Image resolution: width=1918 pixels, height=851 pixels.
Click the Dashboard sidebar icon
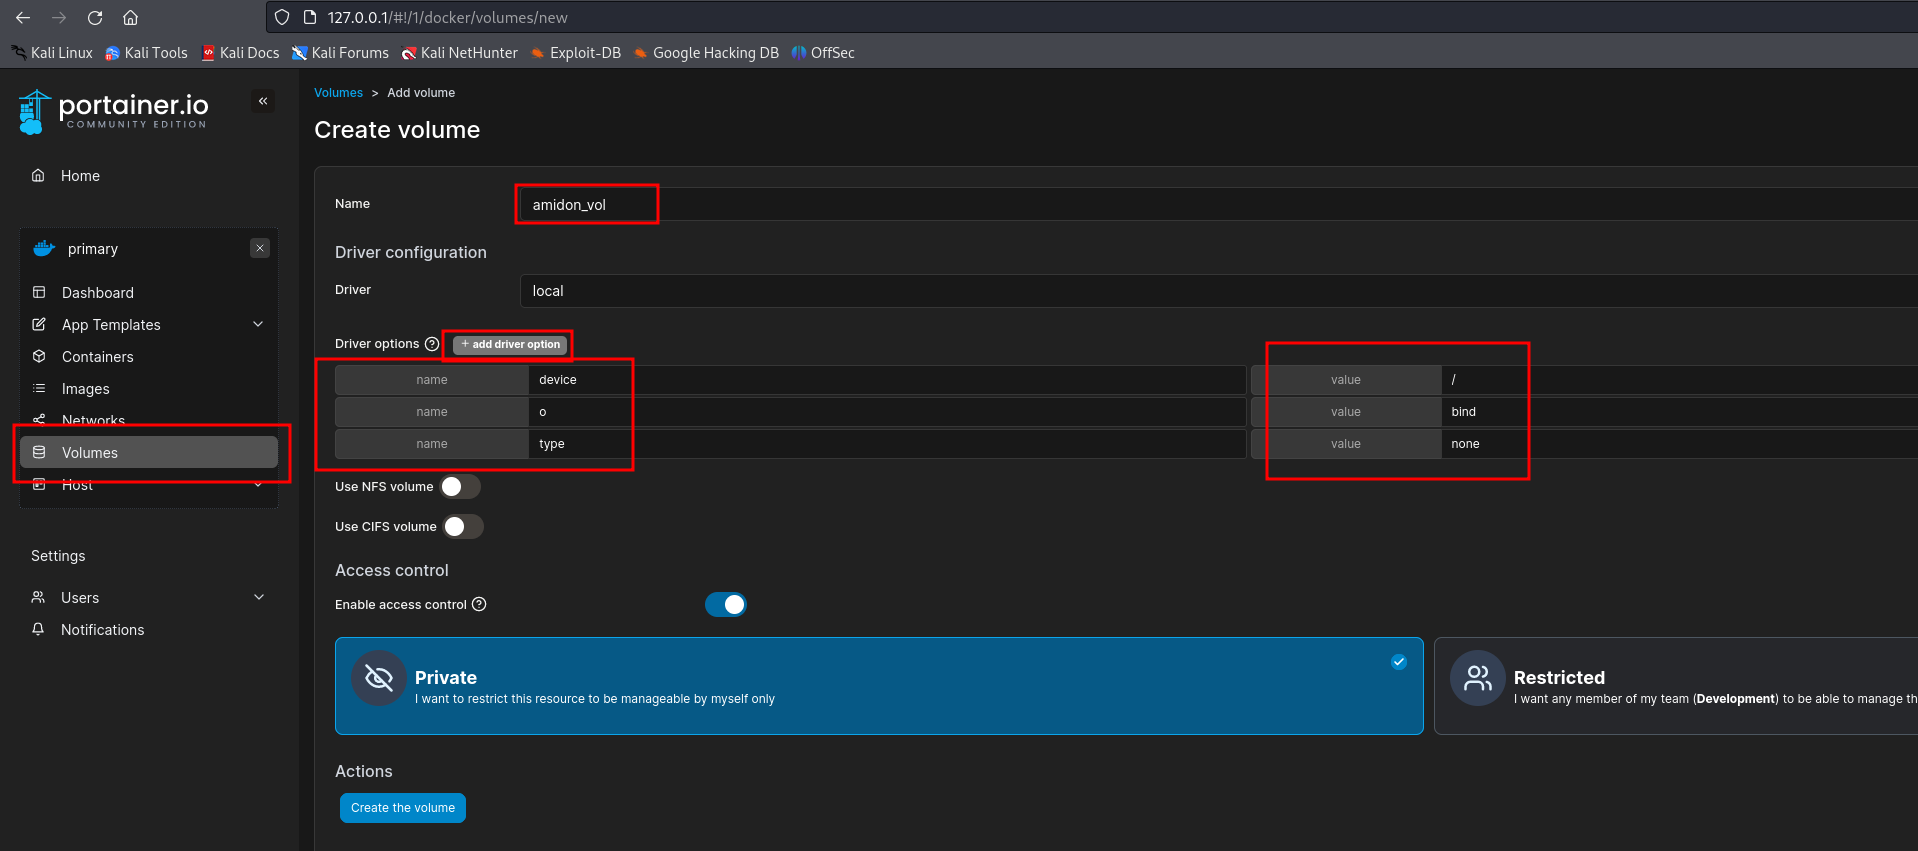click(x=39, y=292)
